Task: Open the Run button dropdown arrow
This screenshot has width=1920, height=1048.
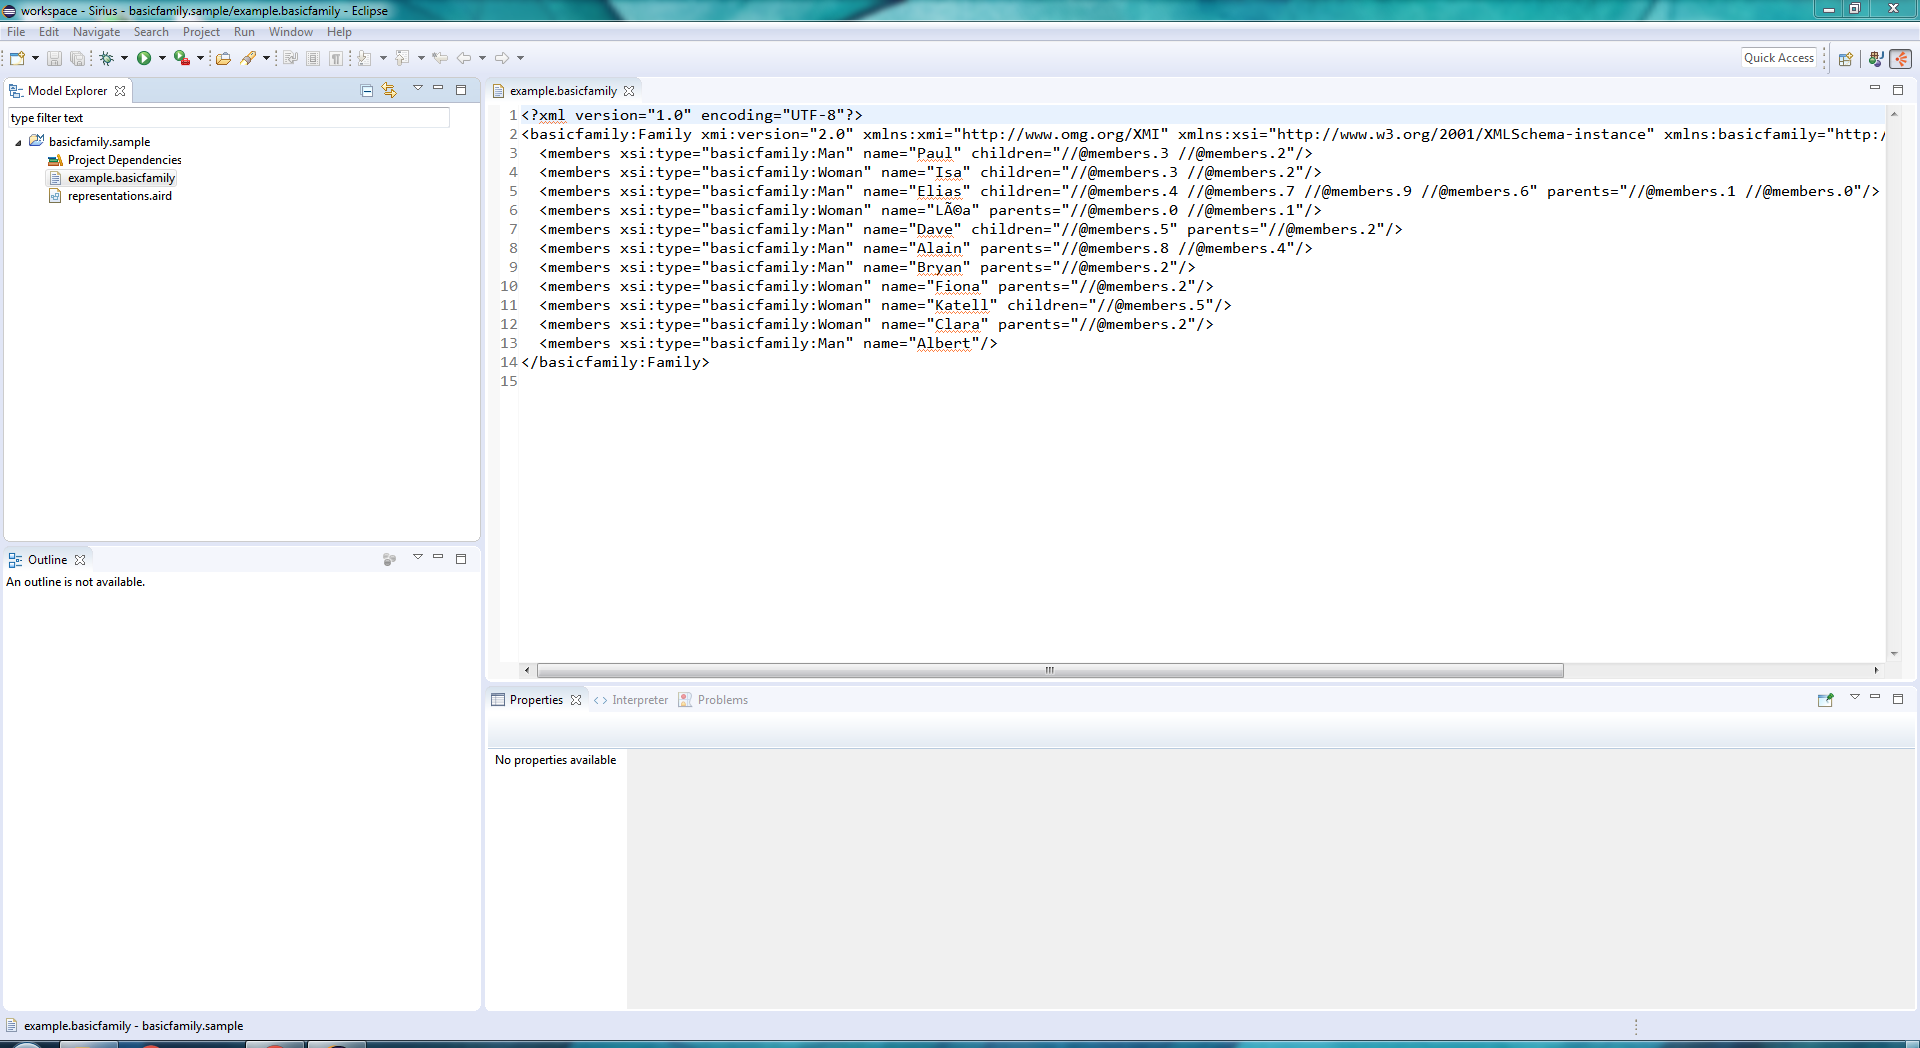Action: tap(162, 58)
